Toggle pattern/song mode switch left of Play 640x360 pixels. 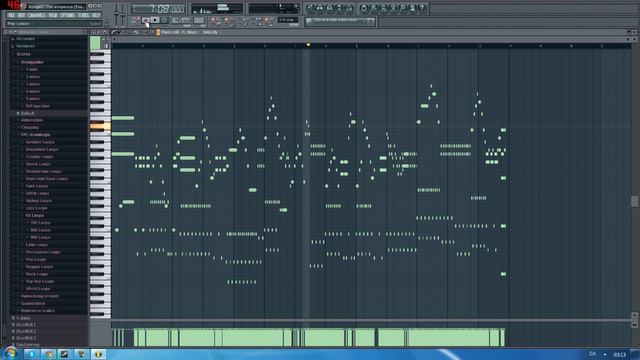(x=135, y=20)
